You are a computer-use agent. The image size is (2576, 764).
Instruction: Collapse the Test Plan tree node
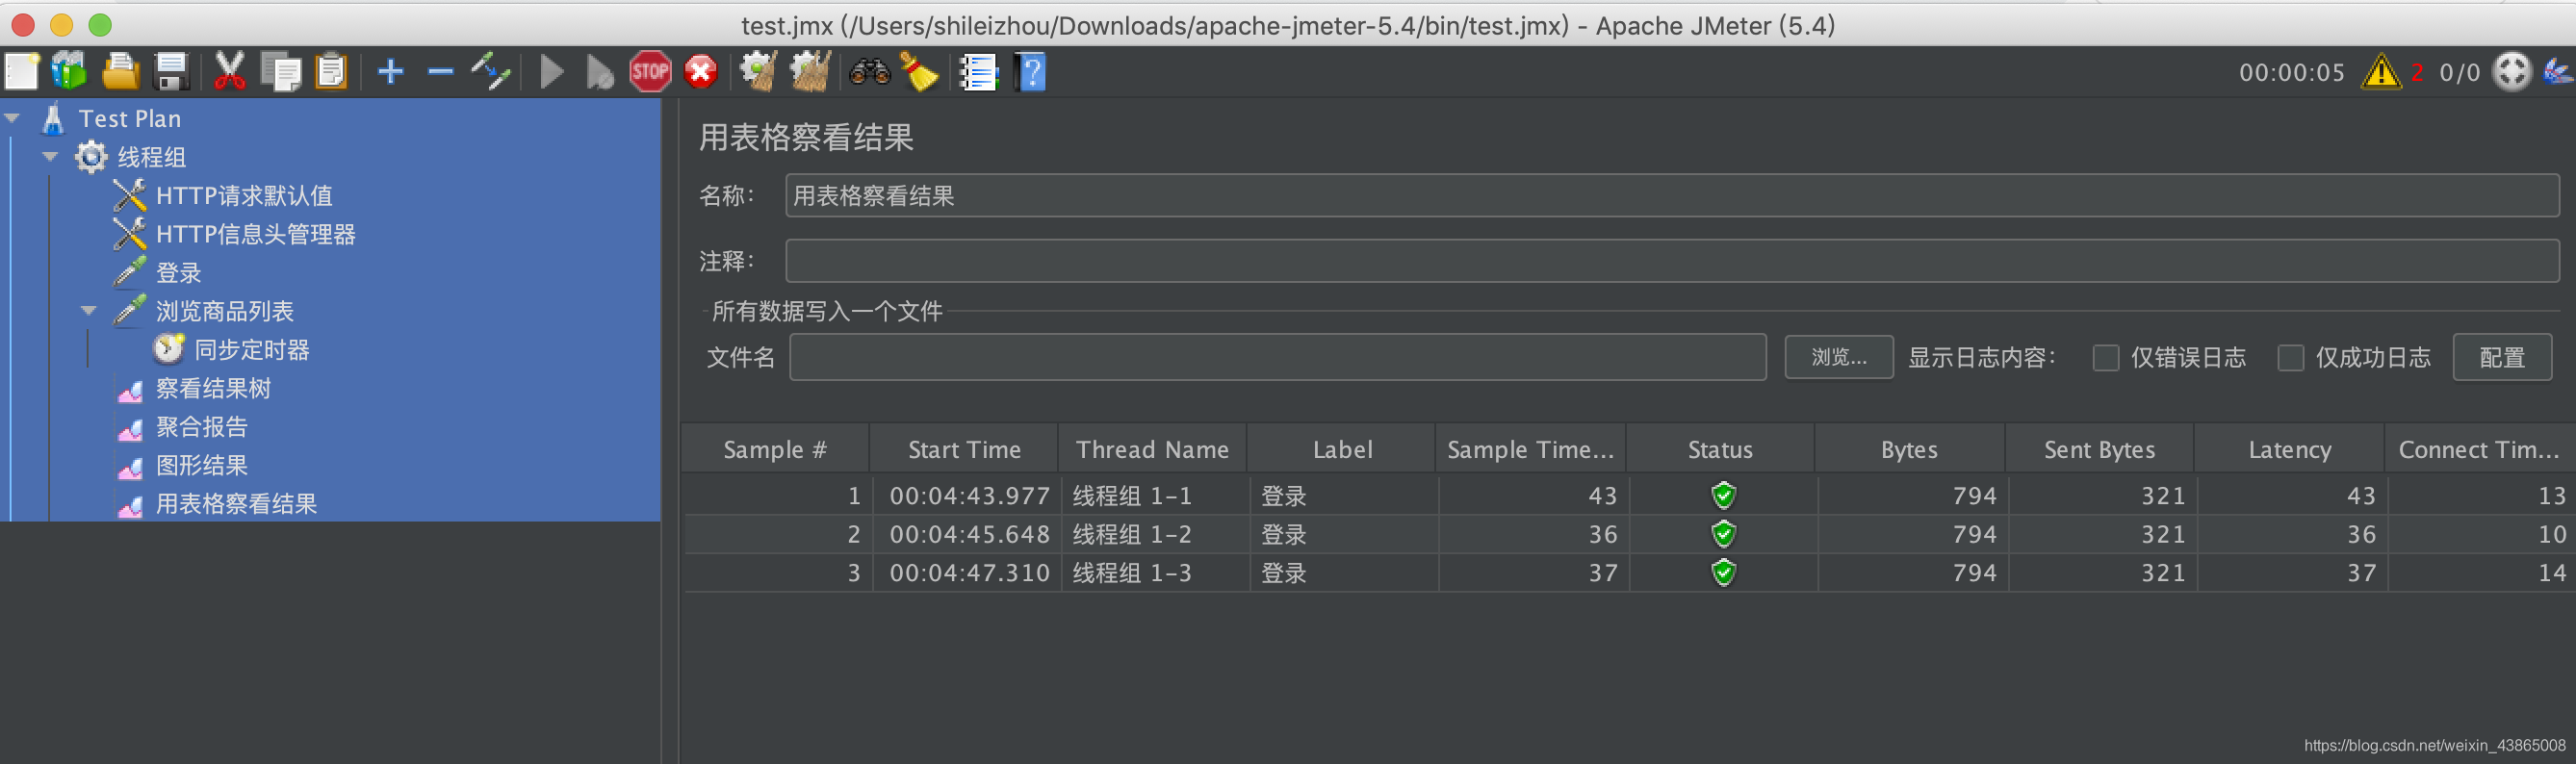12,118
